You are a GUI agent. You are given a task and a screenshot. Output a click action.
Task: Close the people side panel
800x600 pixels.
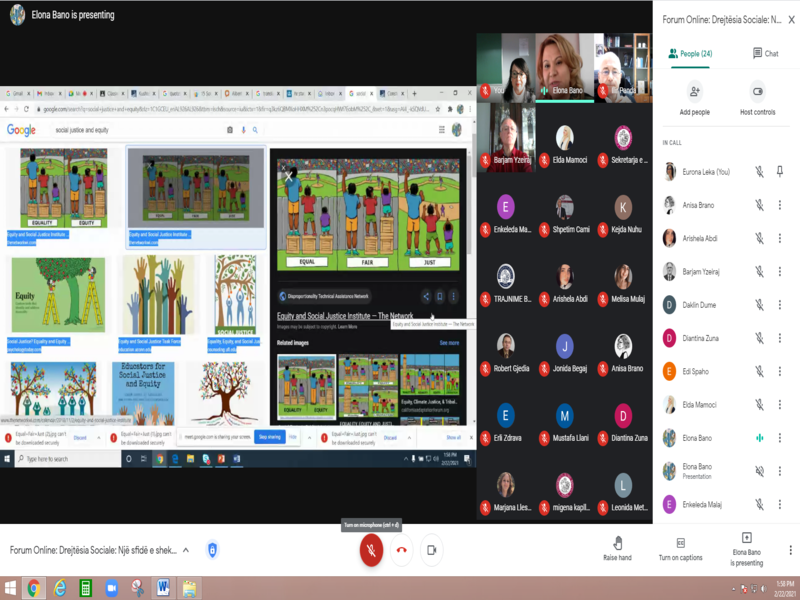coord(790,19)
